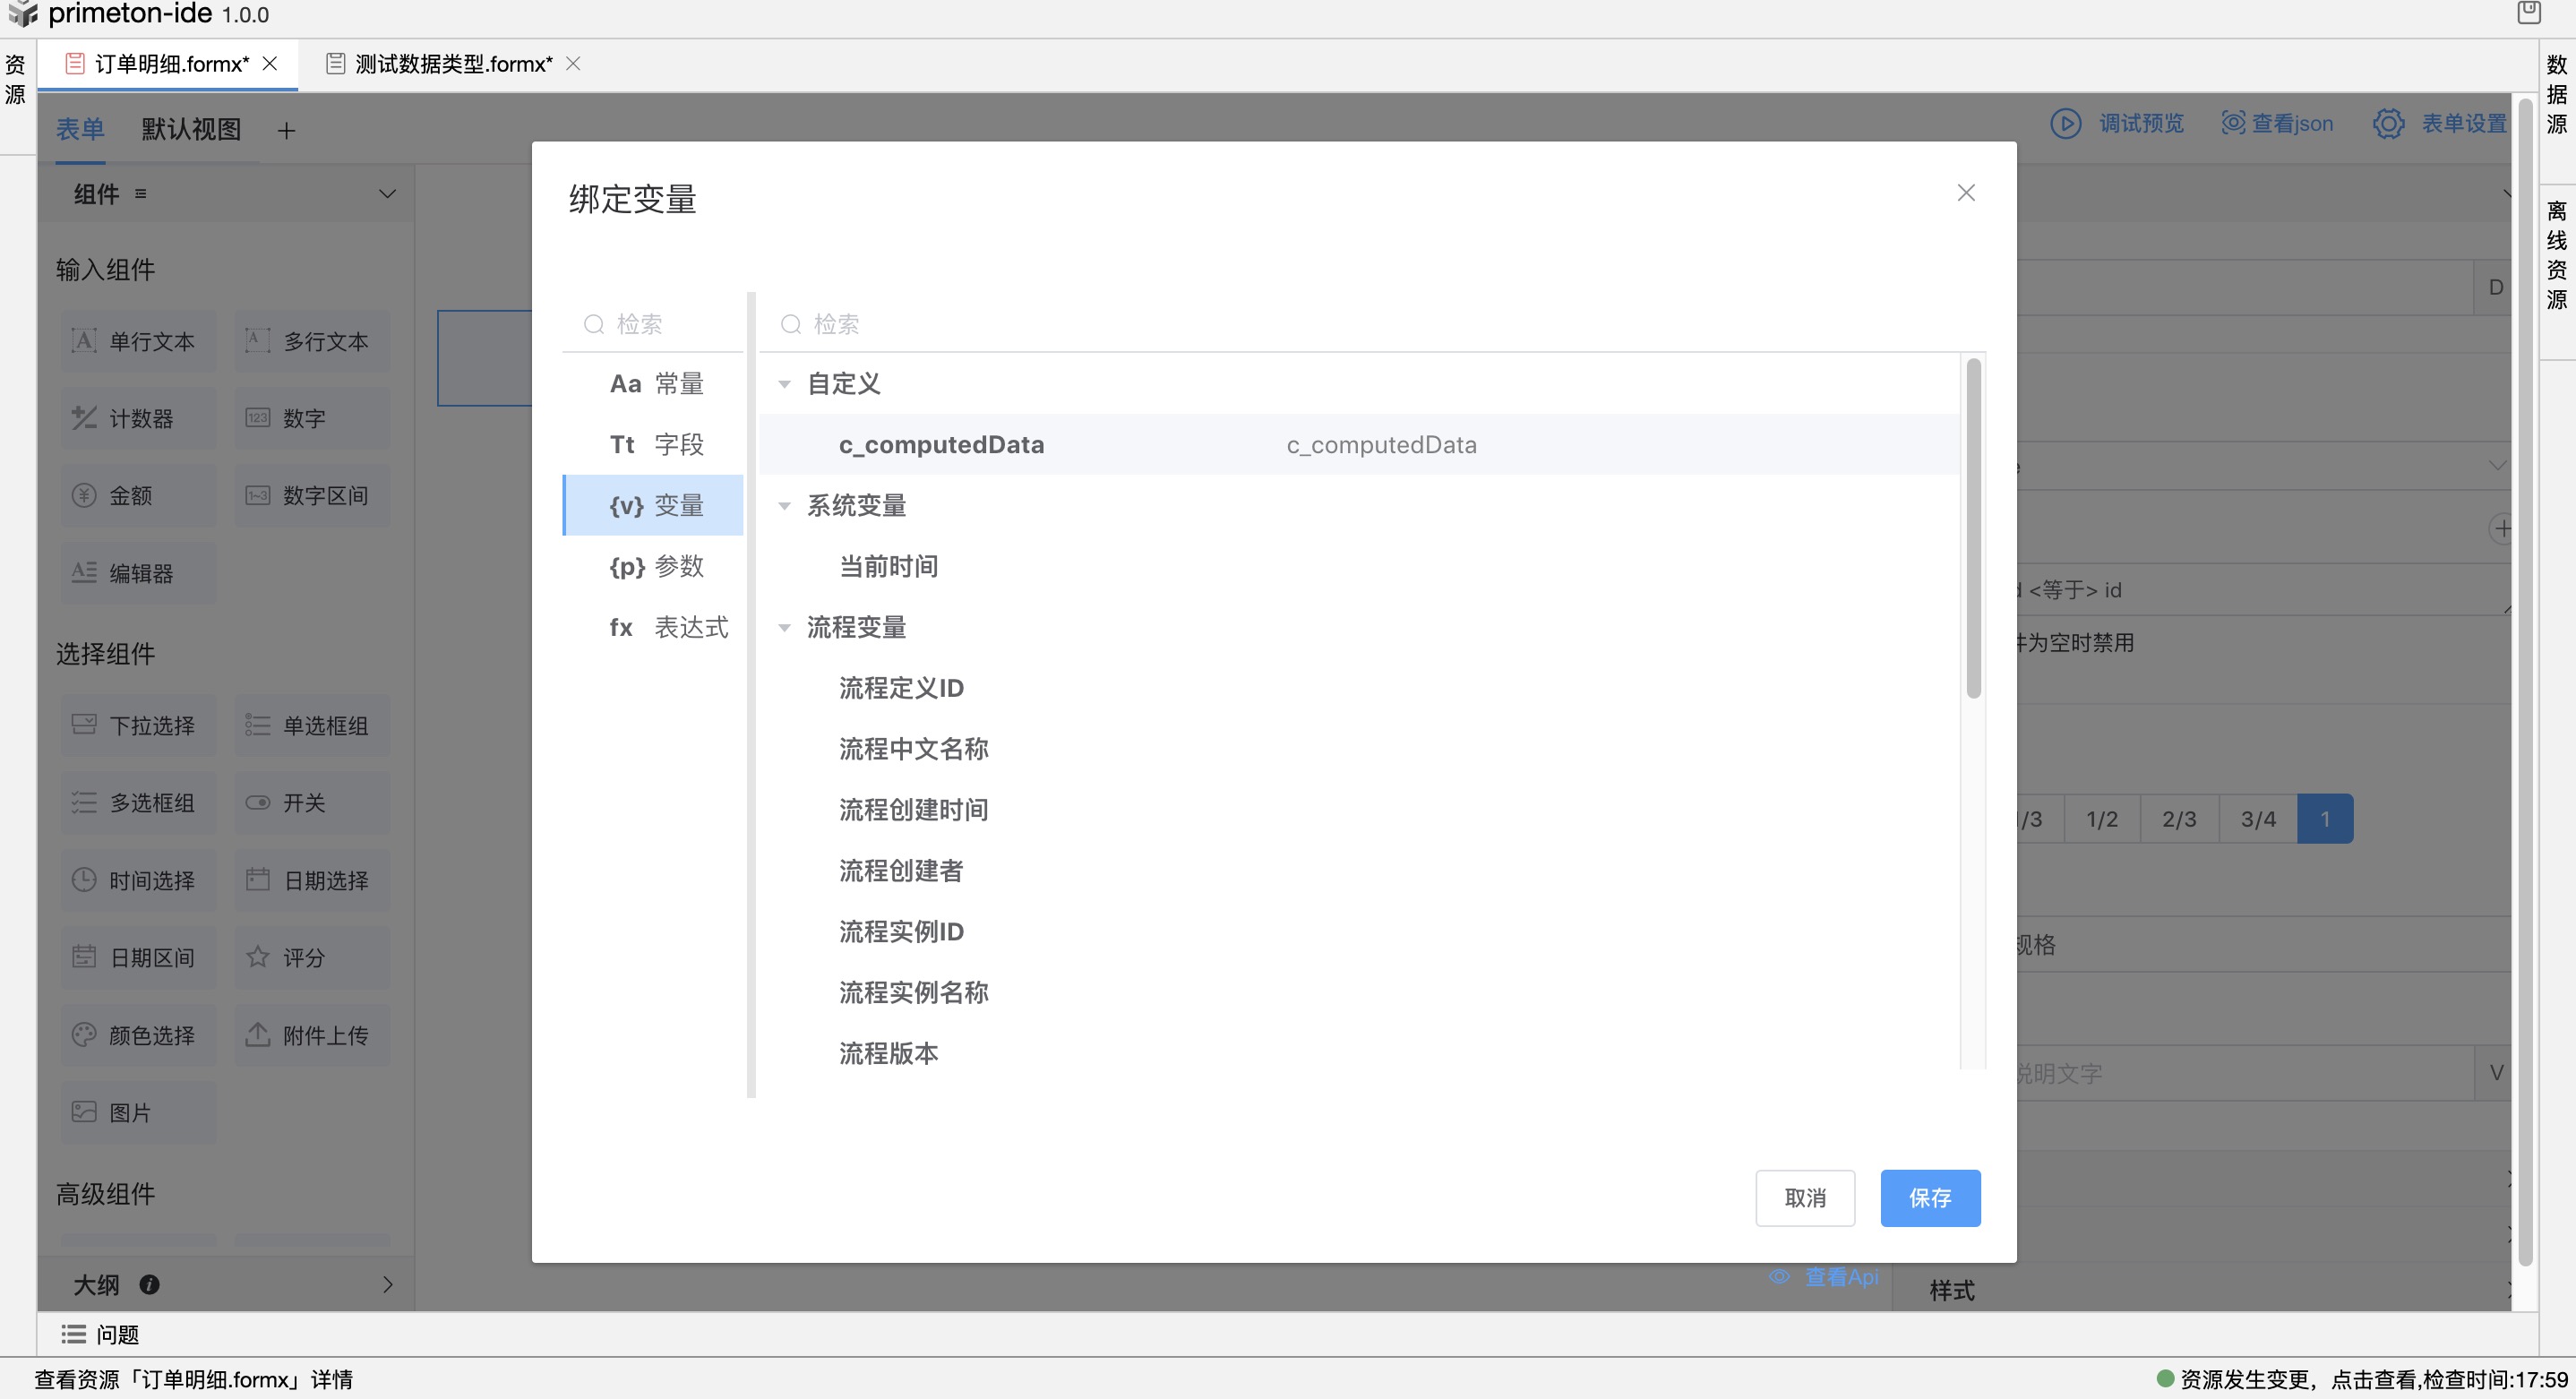The width and height of the screenshot is (2576, 1399).
Task: Switch to 测试数据类型.formx tab
Action: [452, 64]
